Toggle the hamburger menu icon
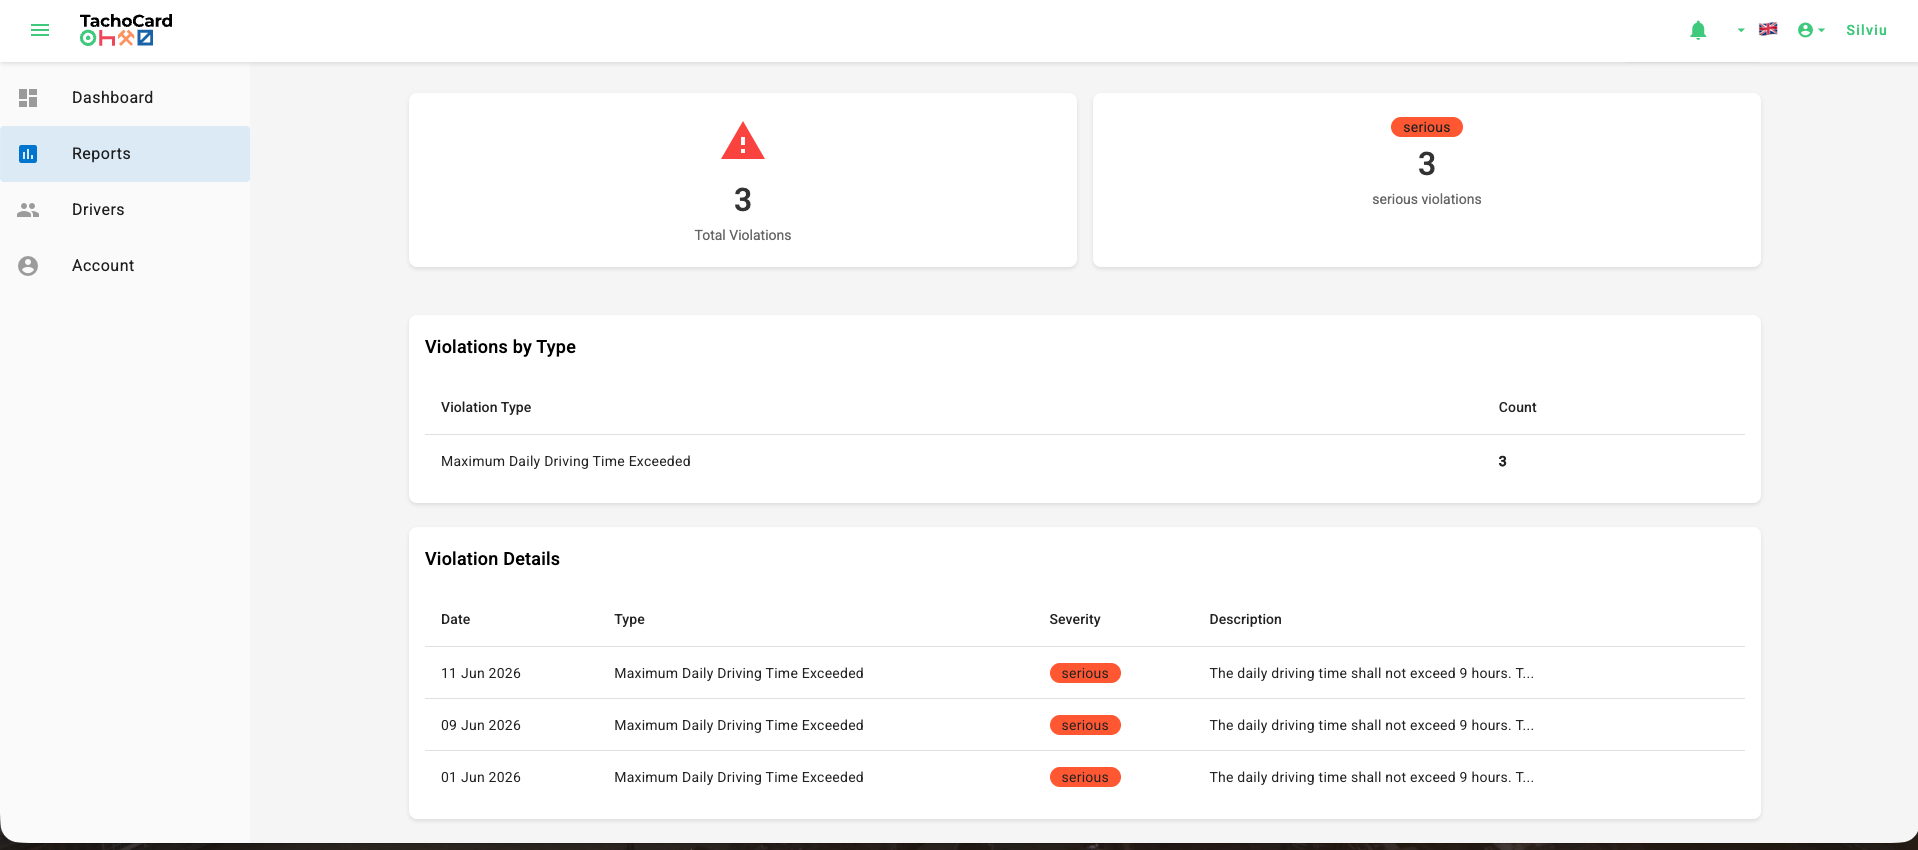 [40, 30]
